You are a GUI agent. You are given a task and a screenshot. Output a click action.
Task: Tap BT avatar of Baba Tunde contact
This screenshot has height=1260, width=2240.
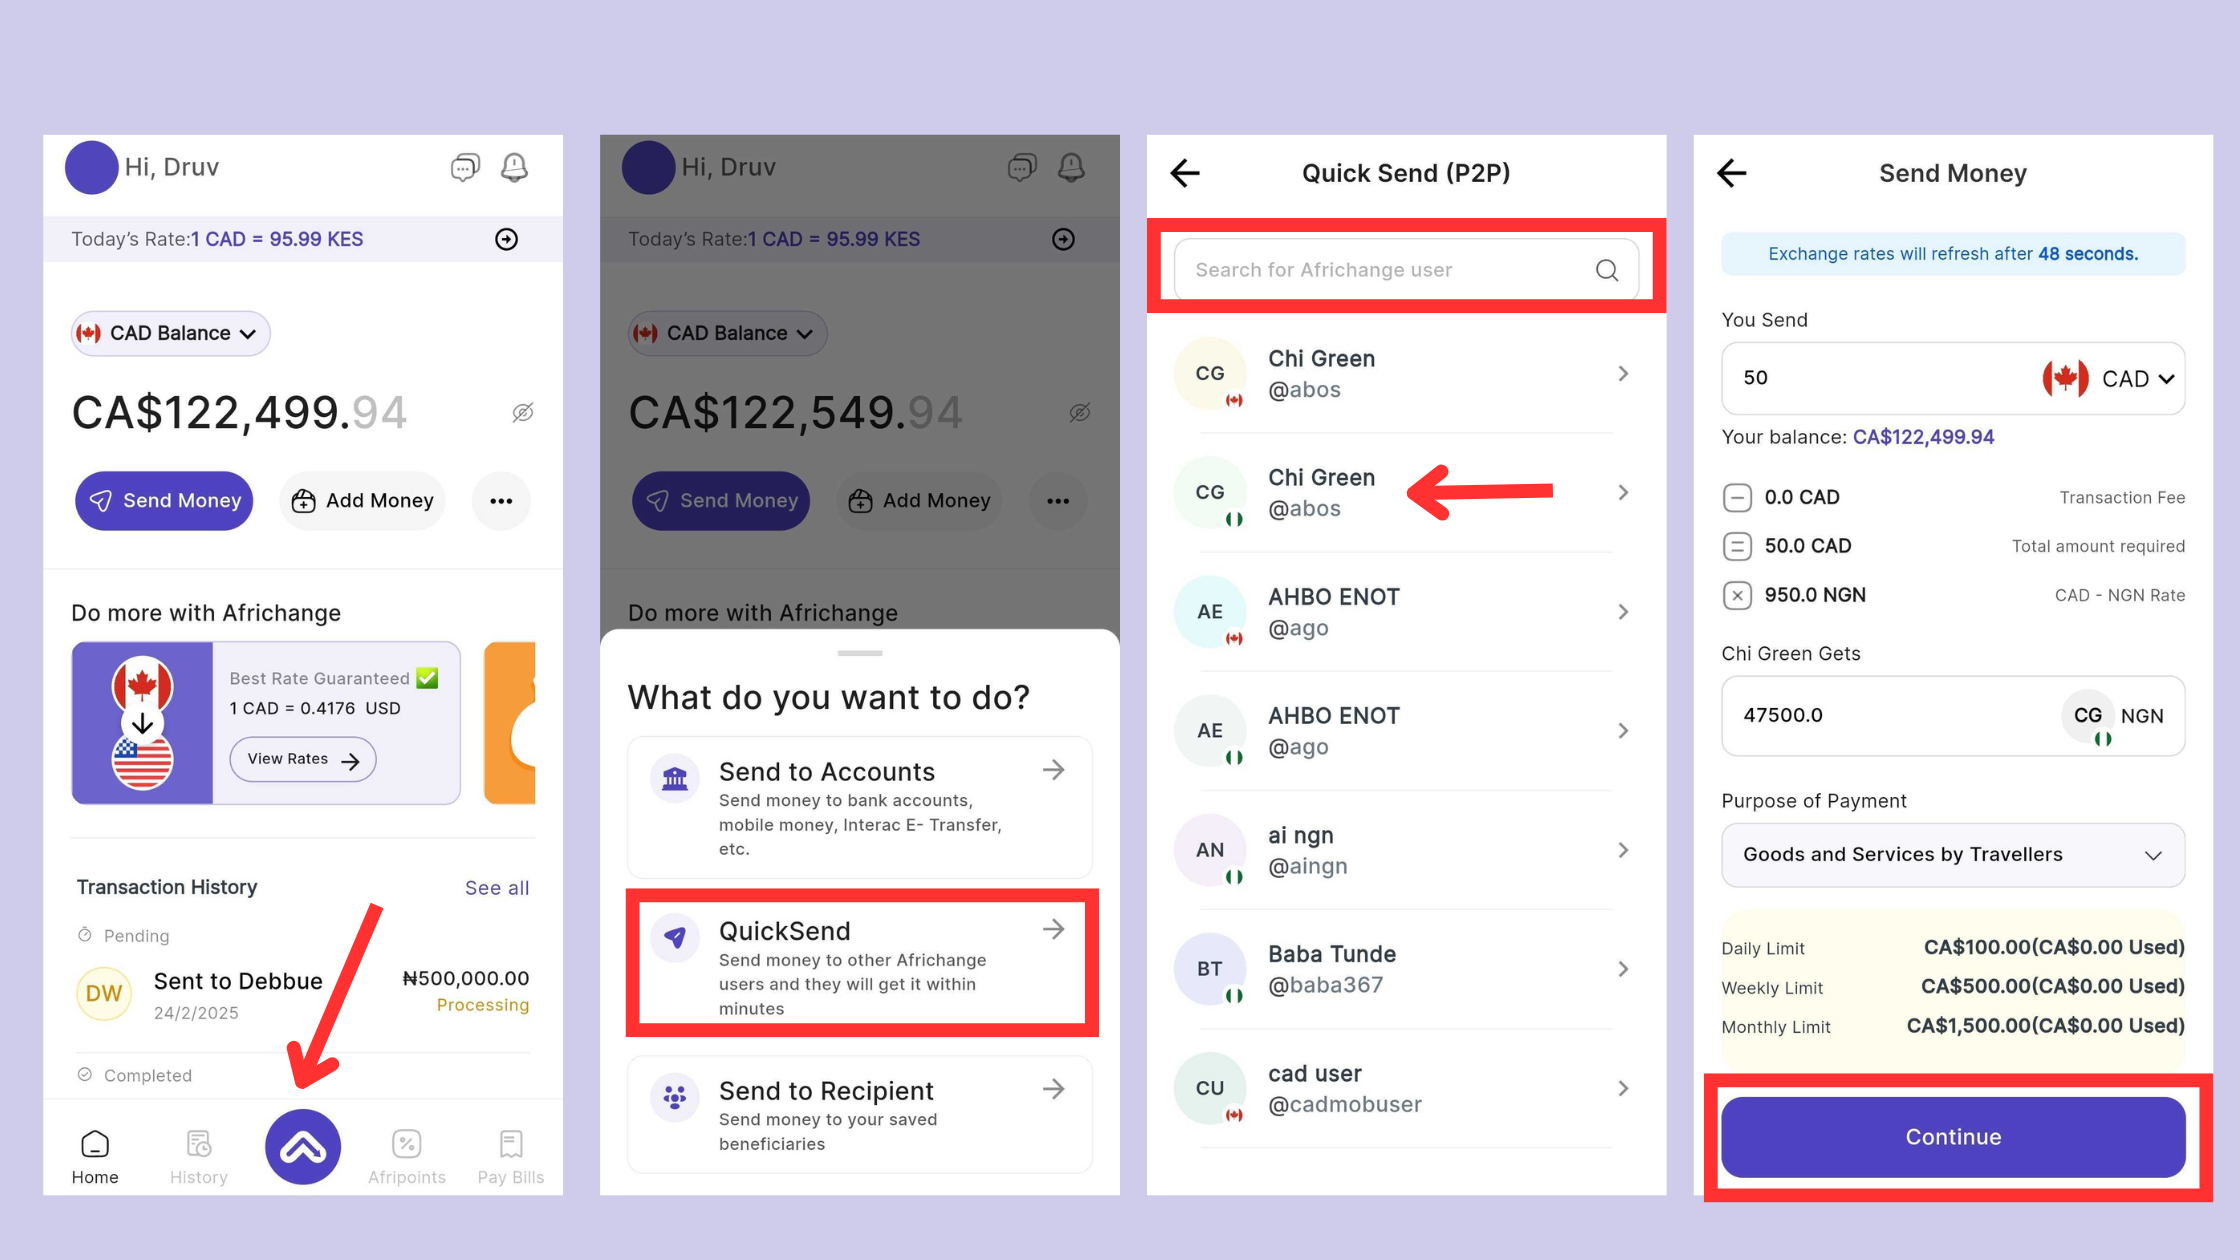click(x=1210, y=969)
